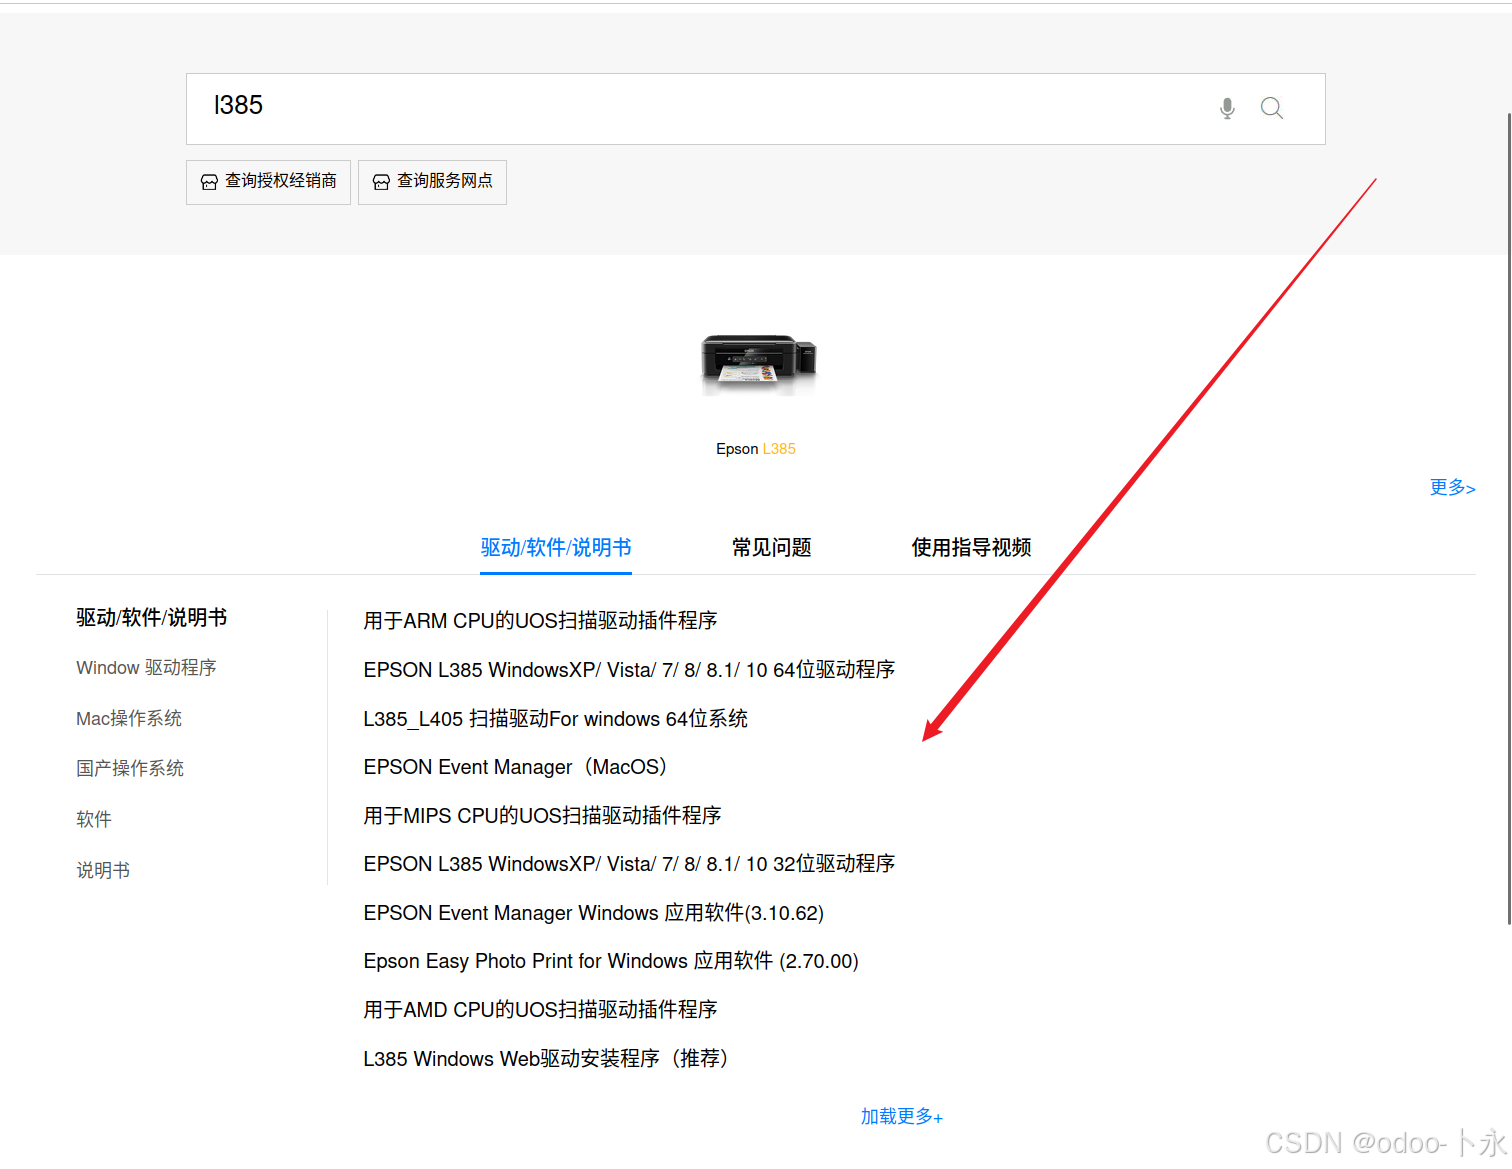Switch to 驱动/软件/说明书 tab

pyautogui.click(x=556, y=548)
